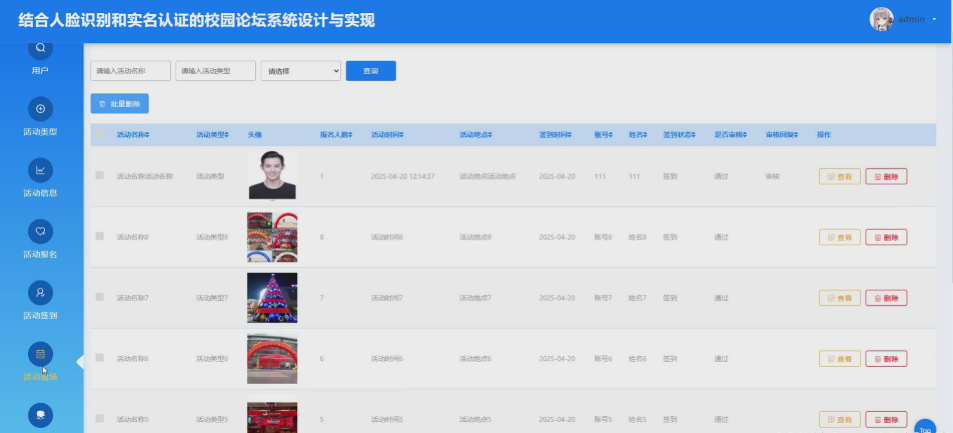Tick the select-all checkbox in table header
The height and width of the screenshot is (433, 953).
100,134
